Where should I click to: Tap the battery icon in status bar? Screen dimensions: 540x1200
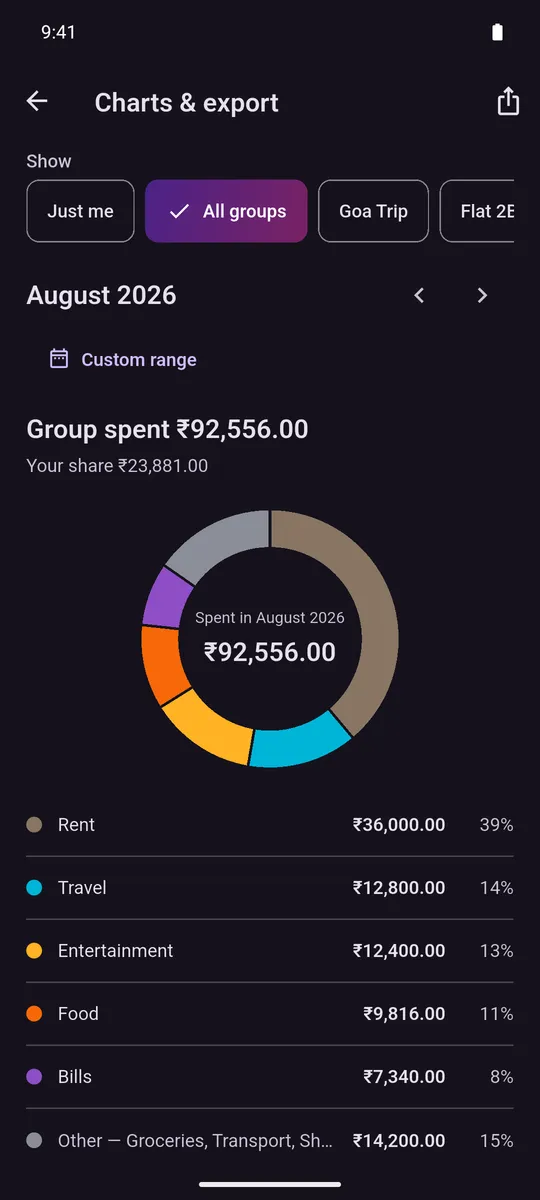(498, 32)
